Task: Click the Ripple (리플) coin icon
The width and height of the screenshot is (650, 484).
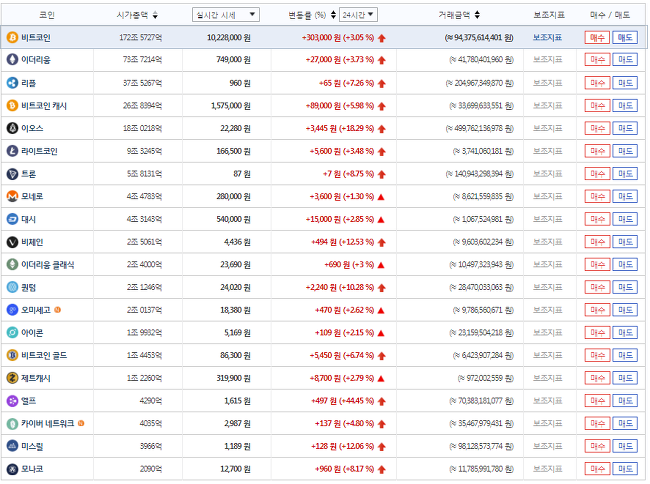Action: pyautogui.click(x=12, y=83)
